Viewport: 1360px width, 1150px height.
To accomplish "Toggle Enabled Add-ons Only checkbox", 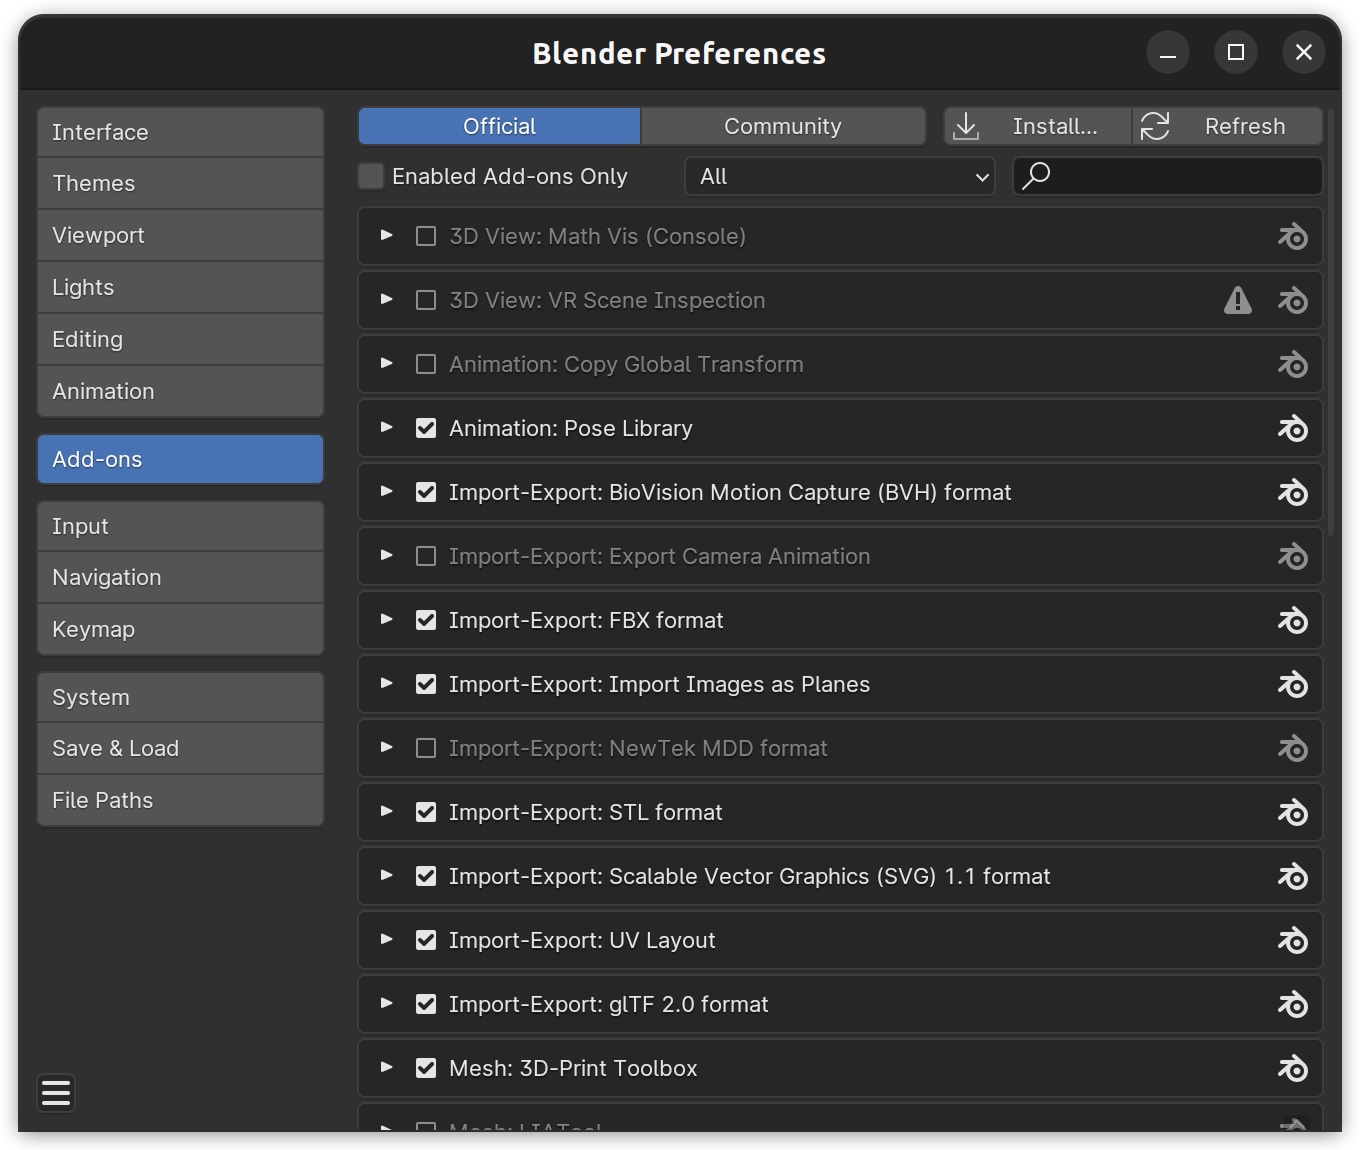I will [x=371, y=176].
